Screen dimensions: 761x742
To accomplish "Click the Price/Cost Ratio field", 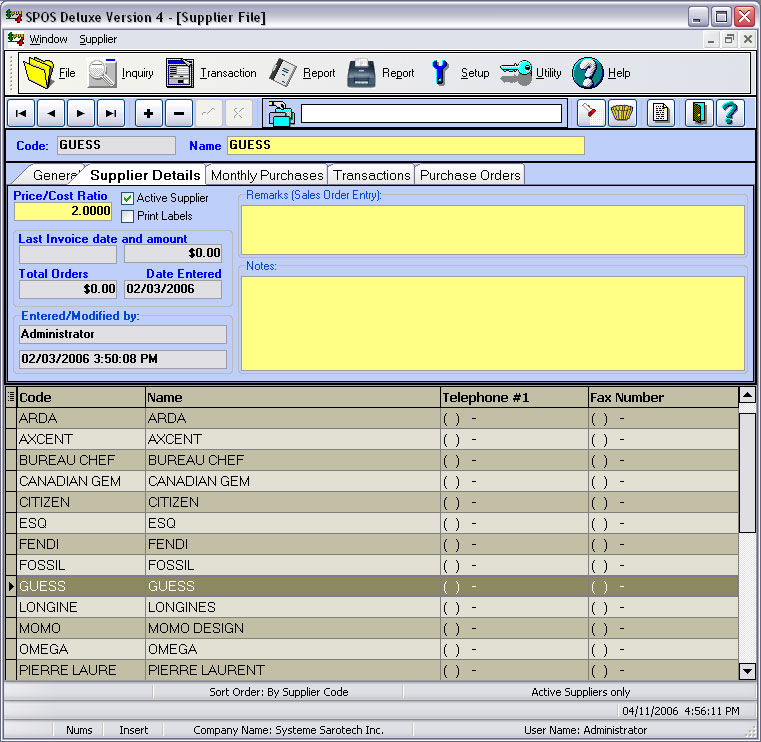I will click(x=63, y=211).
